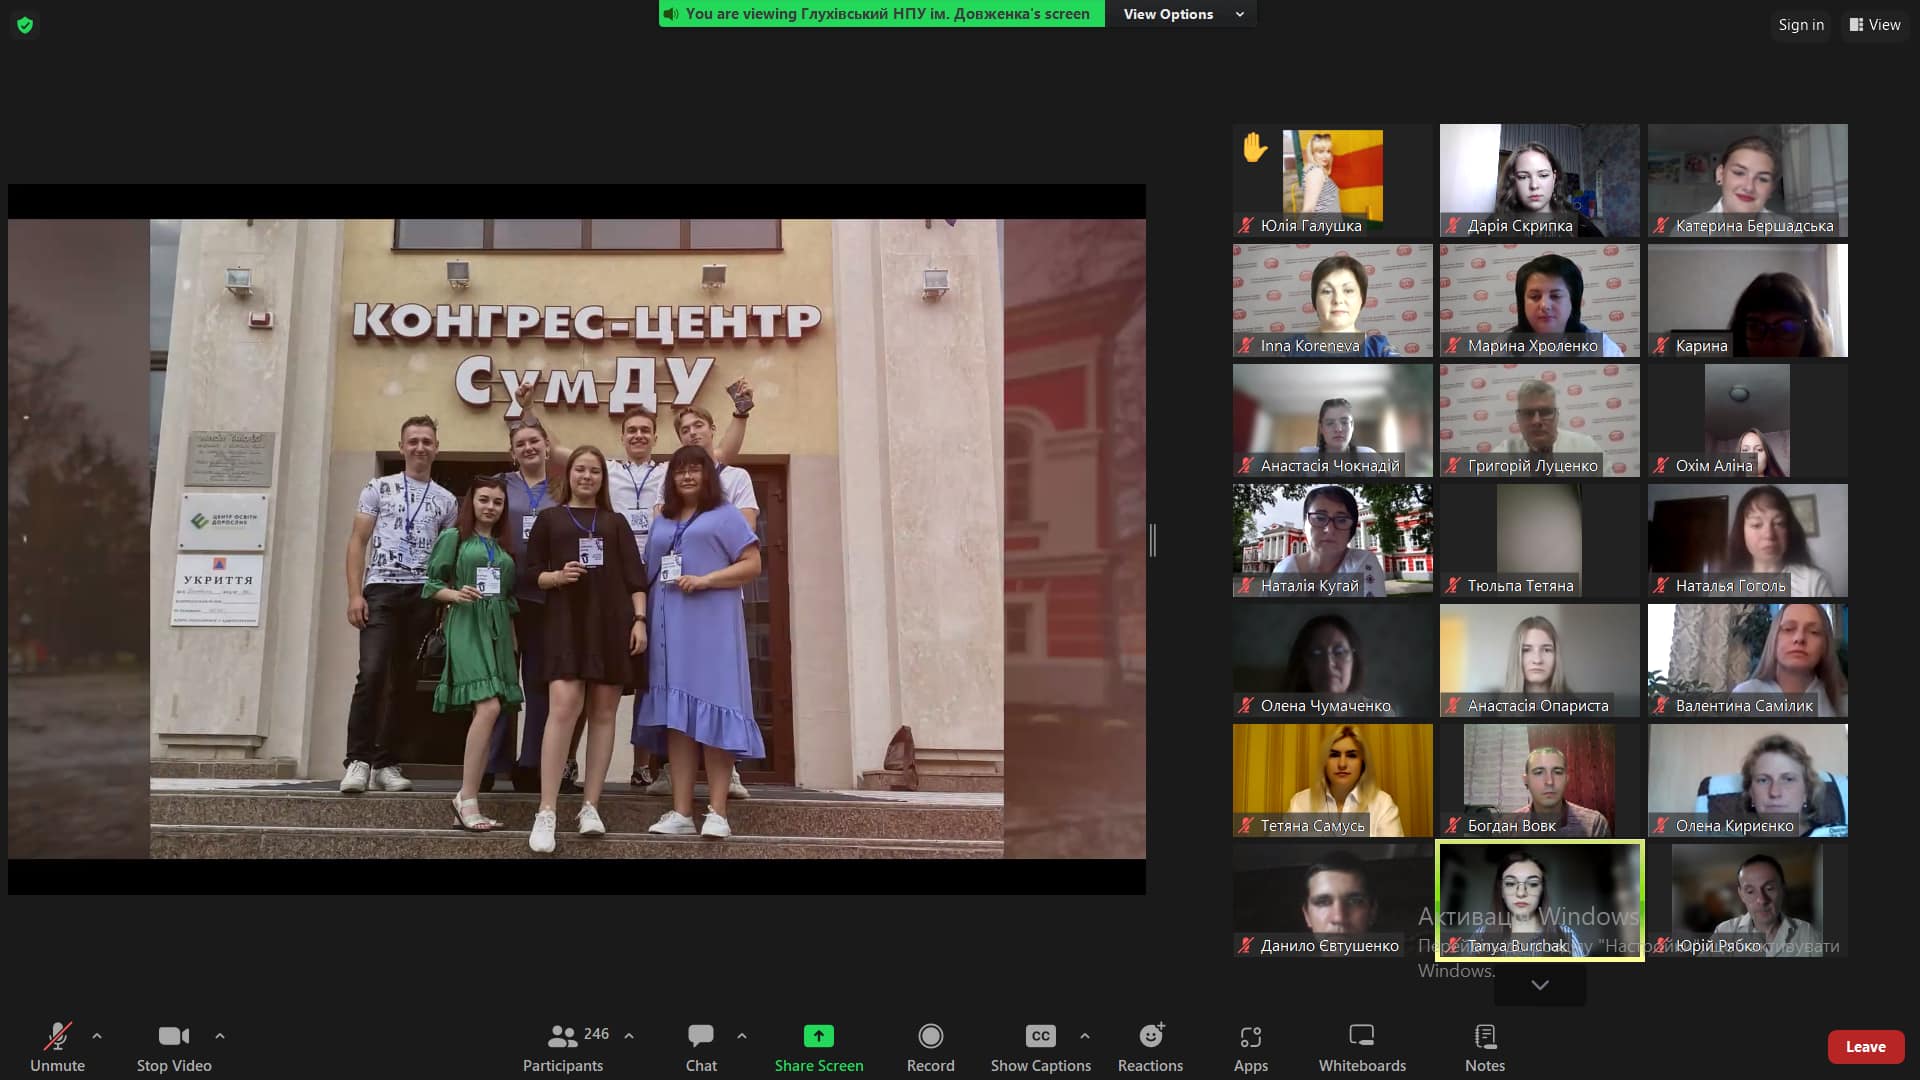Expand audio options arrow next to Unmute
Viewport: 1920px width, 1080px height.
[97, 1036]
